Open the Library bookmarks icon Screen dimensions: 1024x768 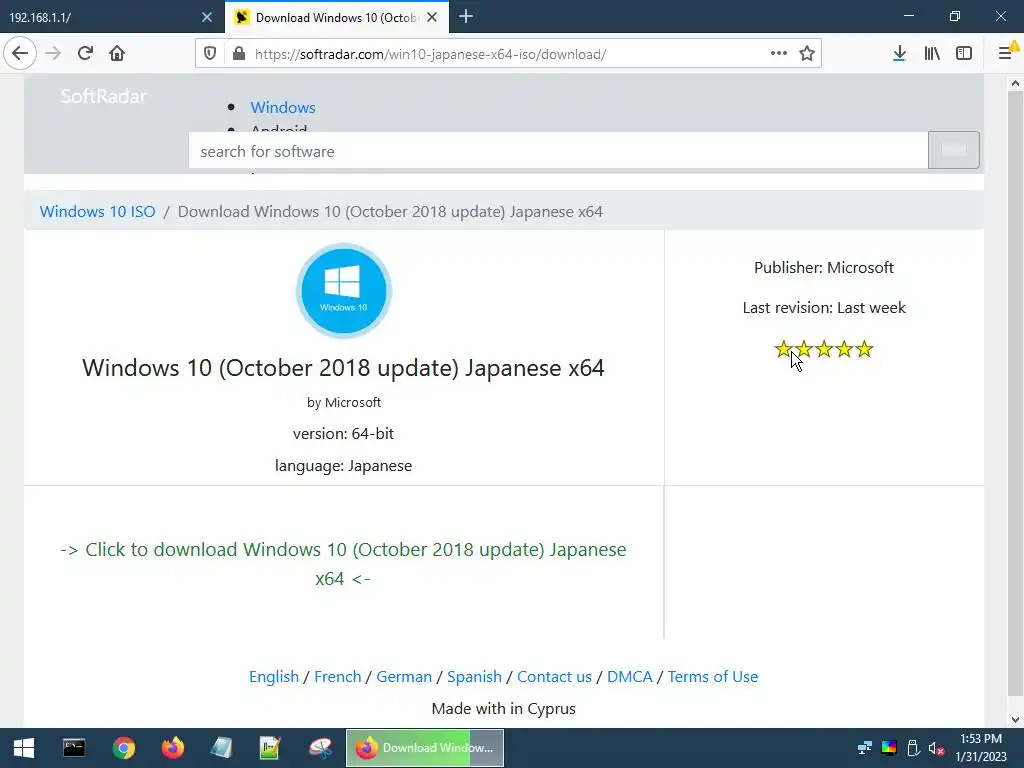click(932, 54)
